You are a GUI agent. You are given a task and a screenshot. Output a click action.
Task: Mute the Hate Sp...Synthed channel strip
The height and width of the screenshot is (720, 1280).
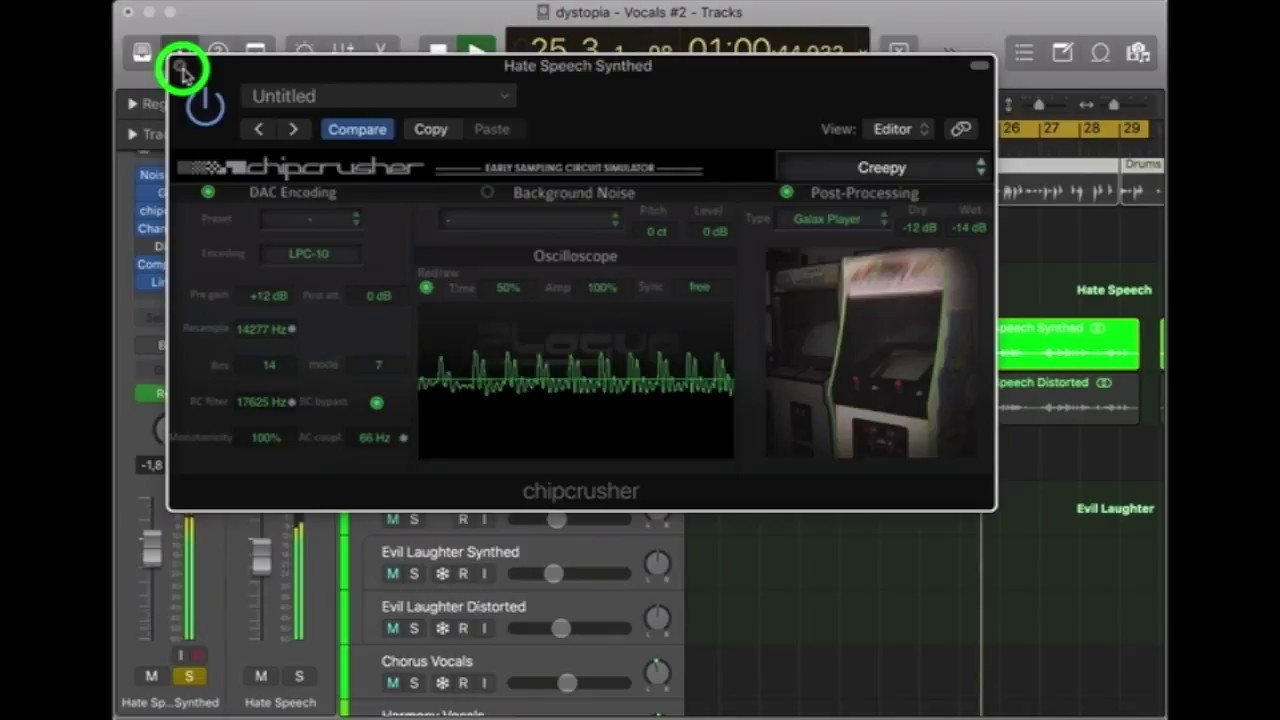pyautogui.click(x=152, y=677)
